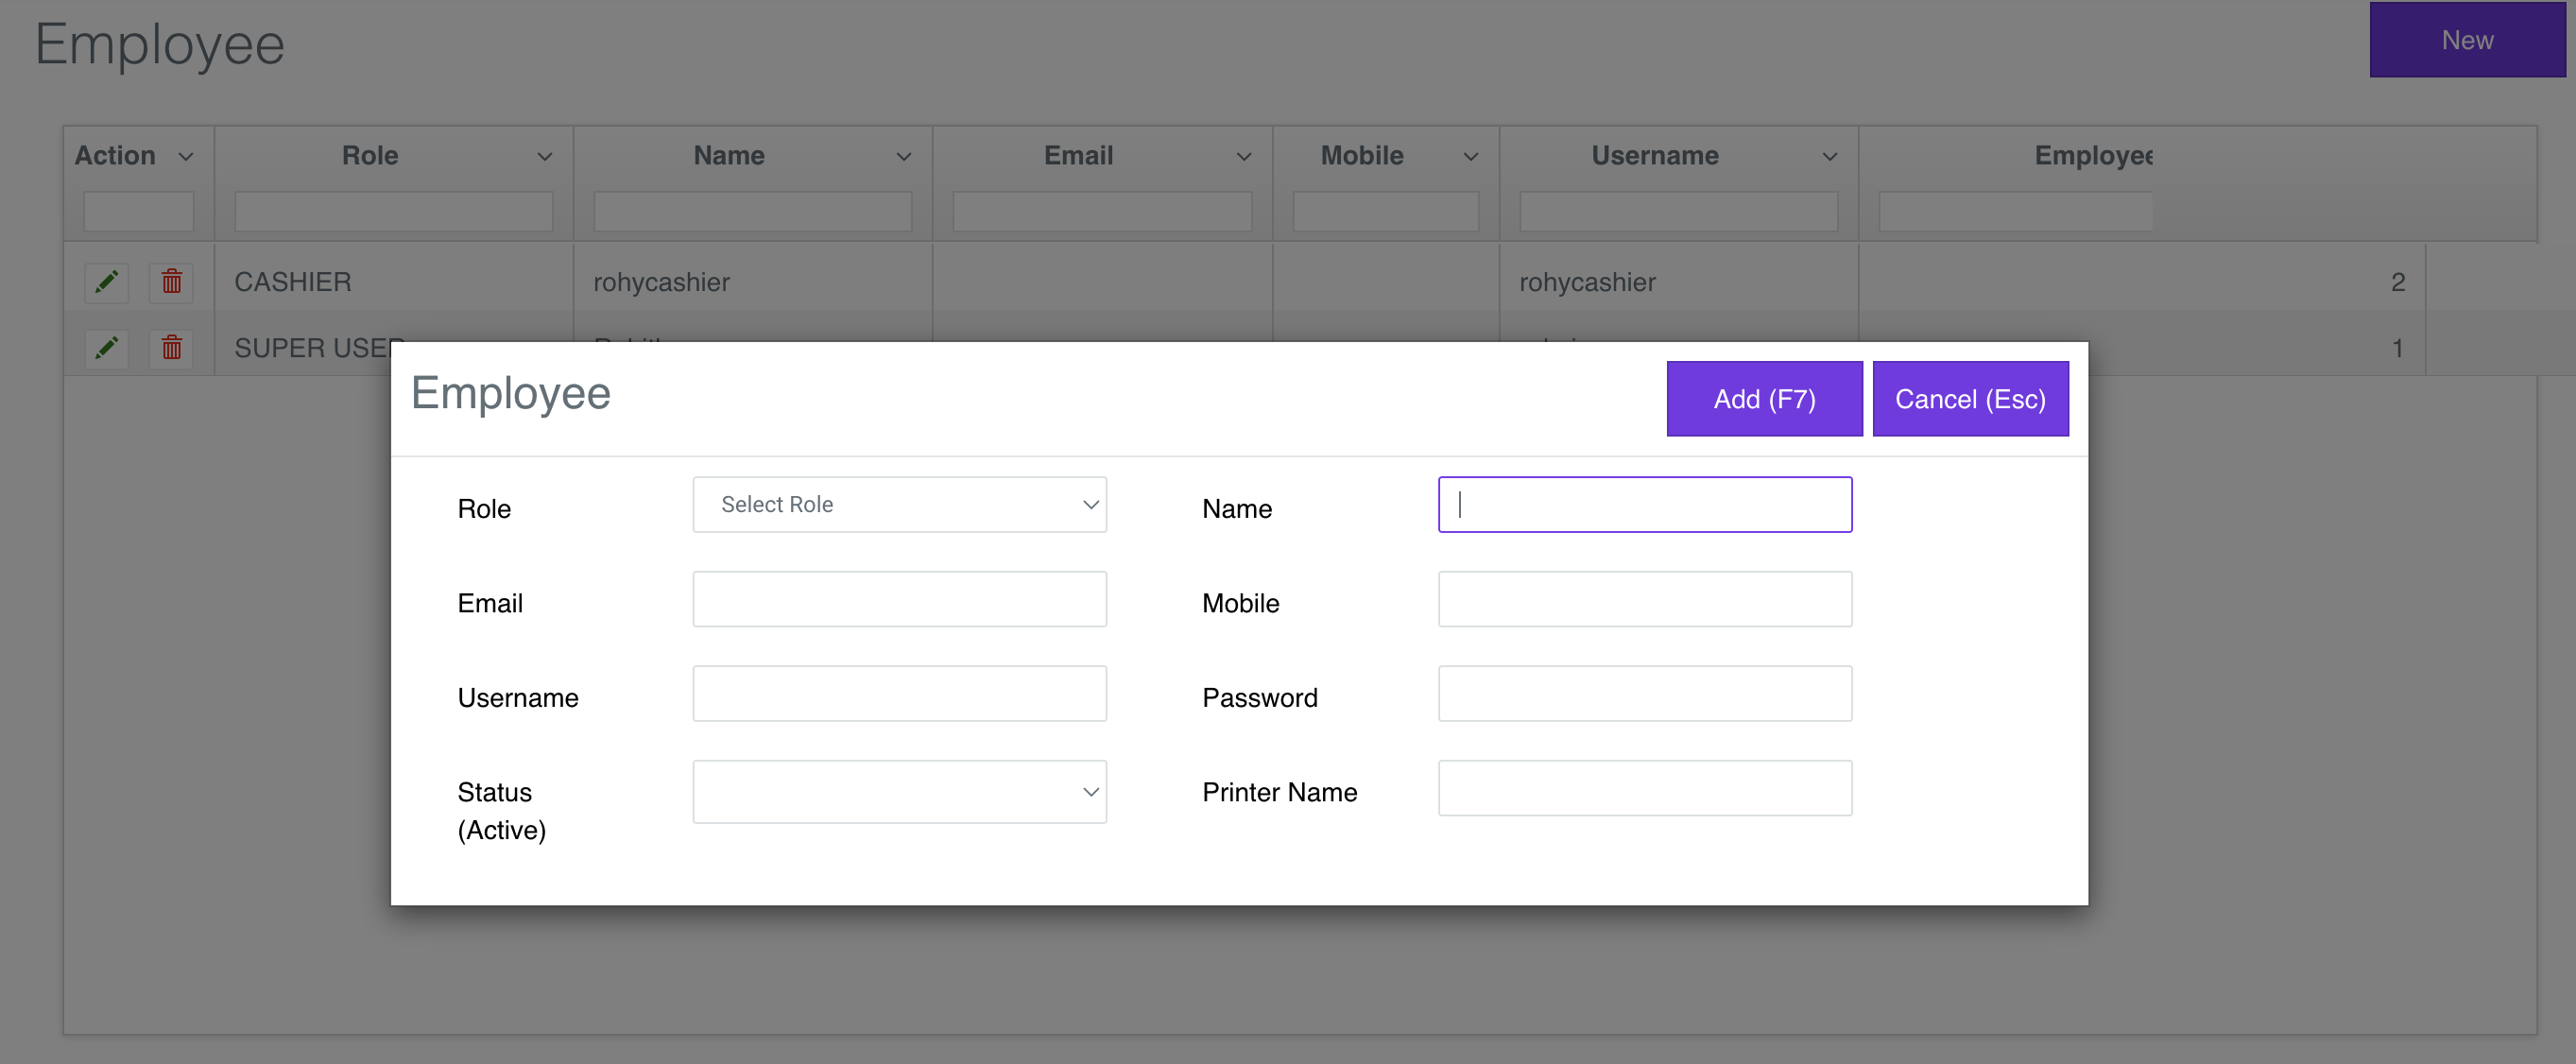
Task: Expand the Email column header chevron
Action: (x=1243, y=157)
